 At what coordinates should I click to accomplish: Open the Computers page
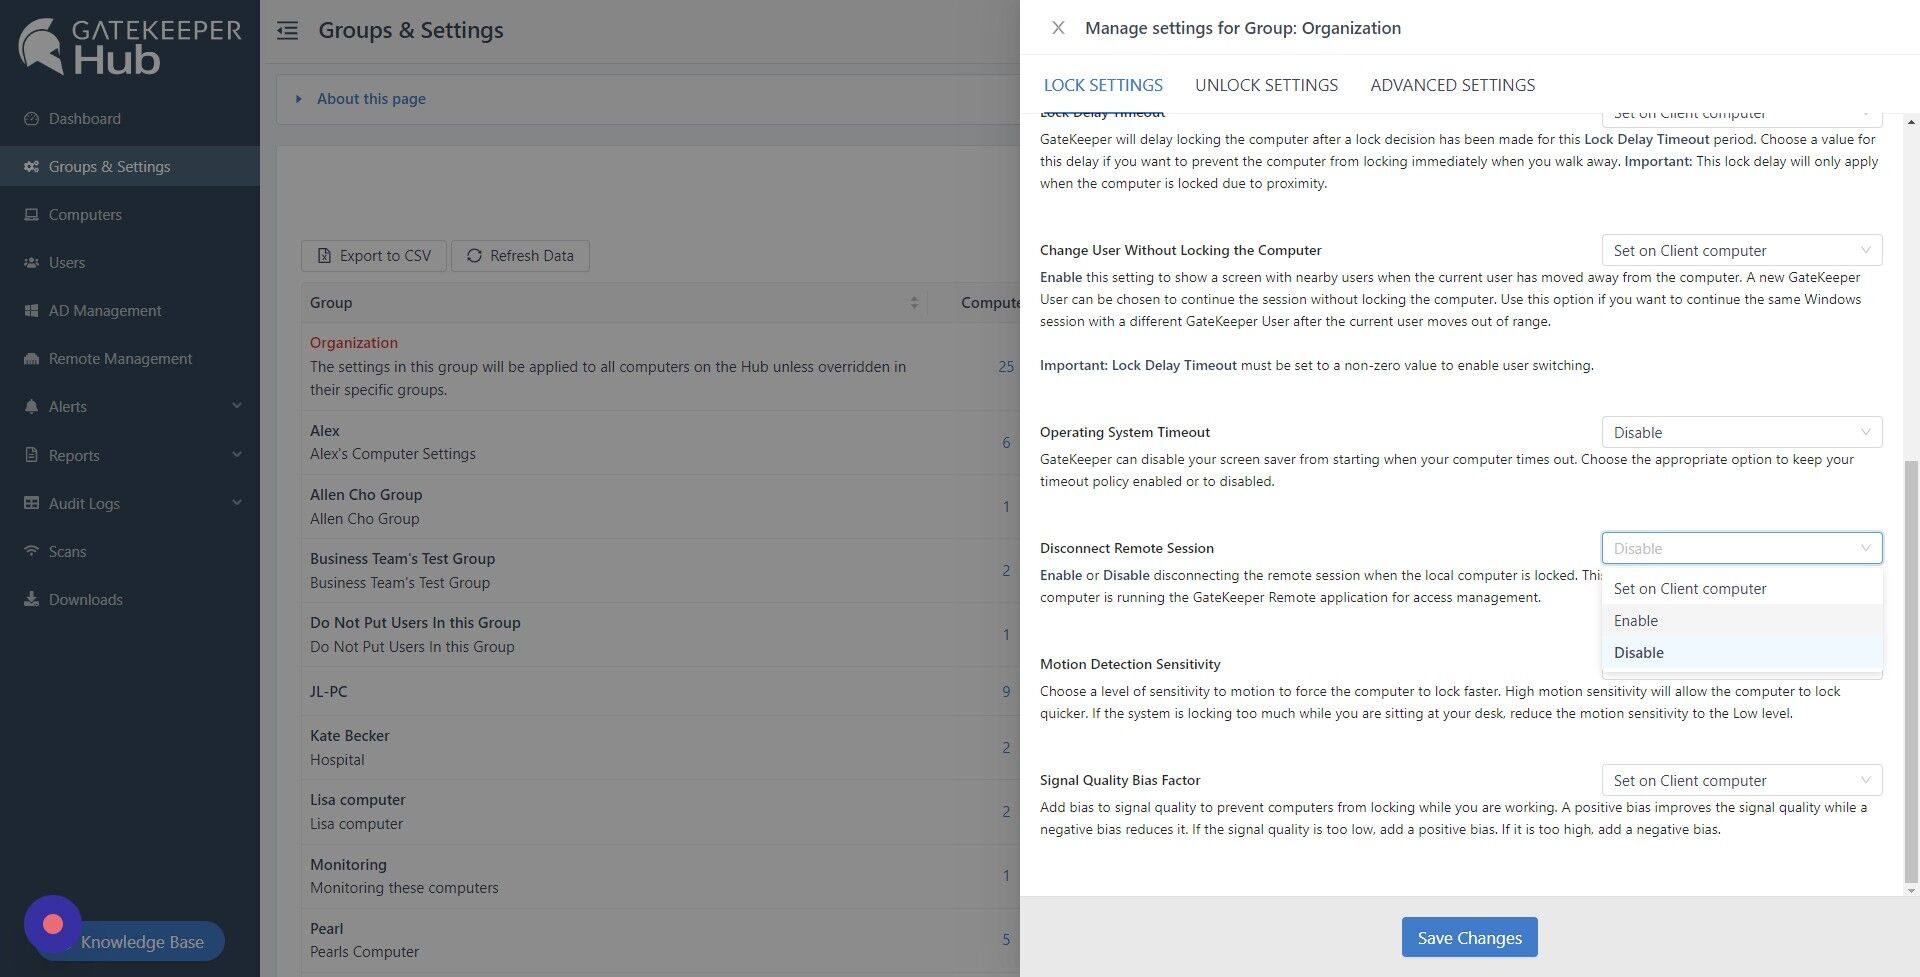click(130, 214)
